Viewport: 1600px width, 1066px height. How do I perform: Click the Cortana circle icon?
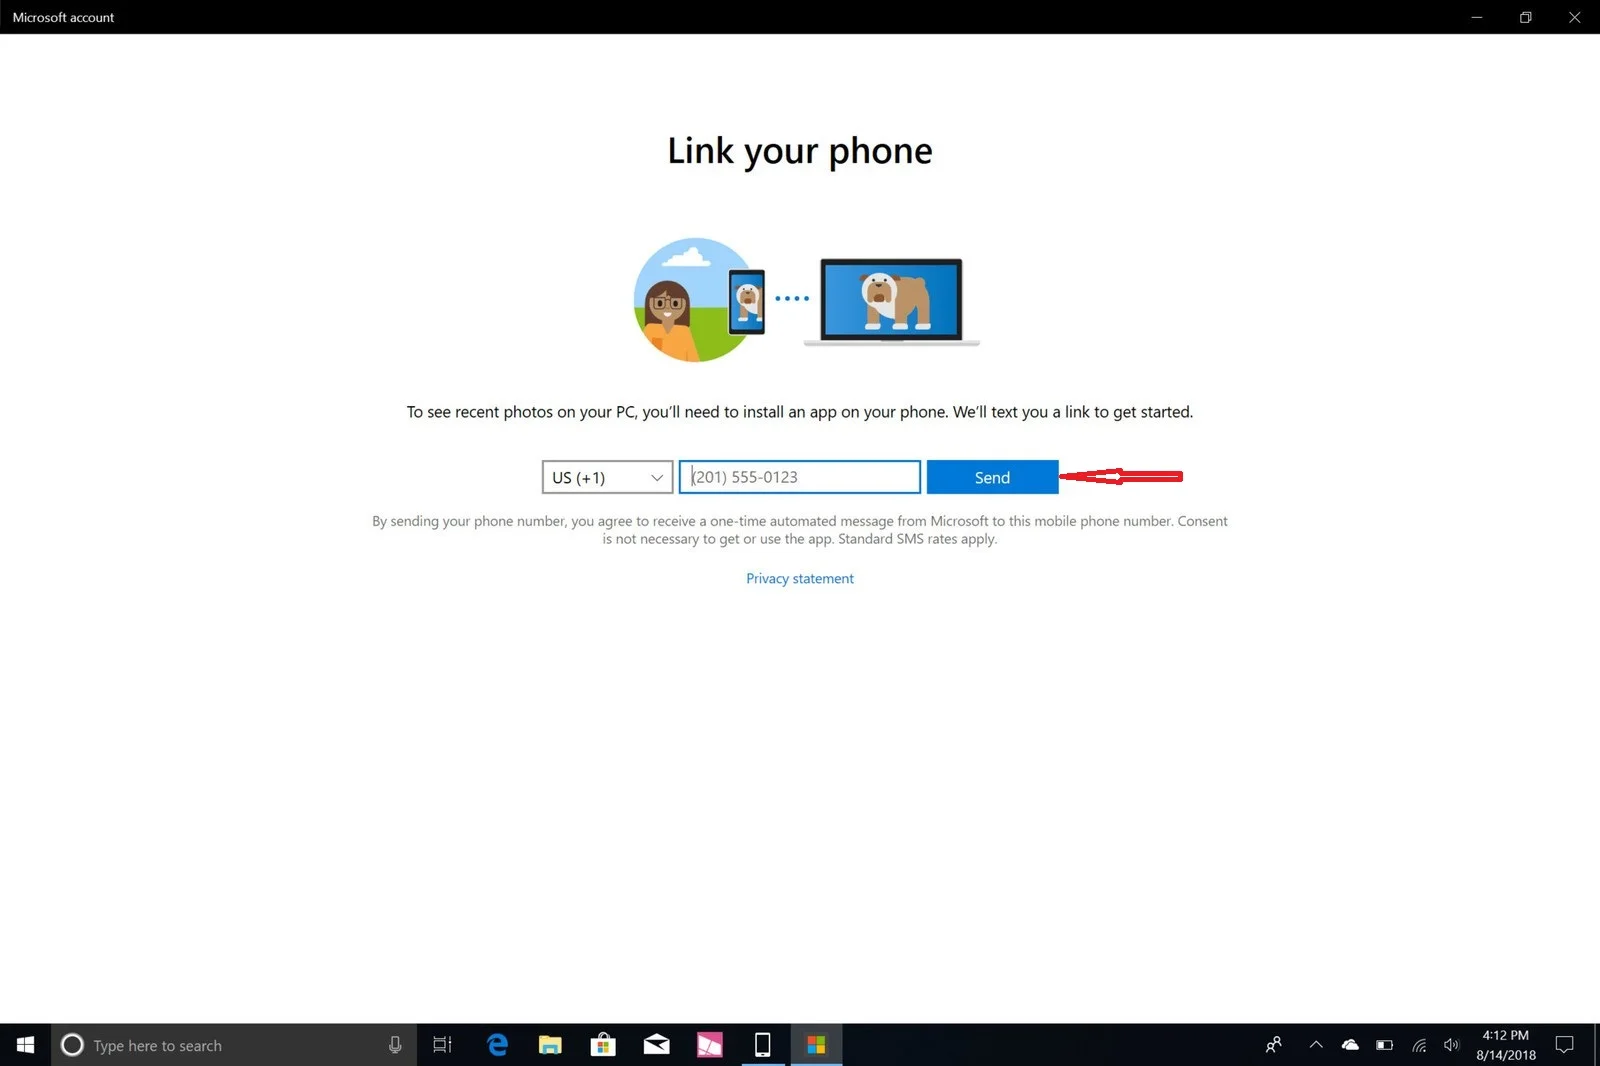point(72,1045)
